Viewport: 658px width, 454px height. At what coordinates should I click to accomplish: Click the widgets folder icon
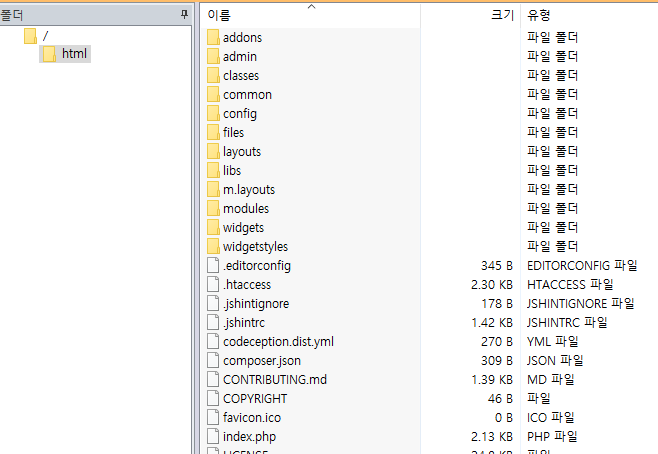point(213,227)
